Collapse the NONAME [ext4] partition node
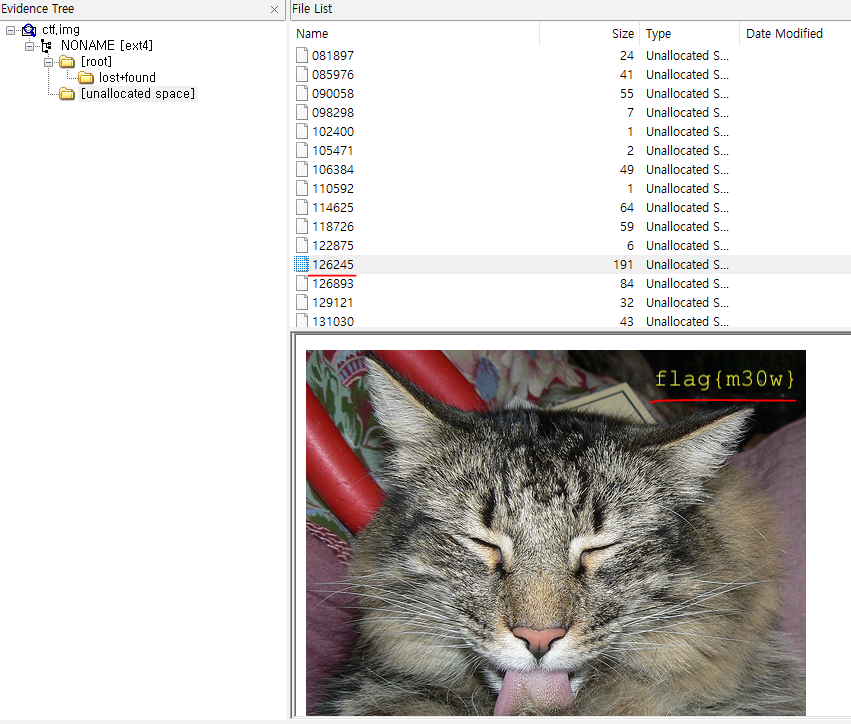The image size is (851, 724). (x=29, y=46)
